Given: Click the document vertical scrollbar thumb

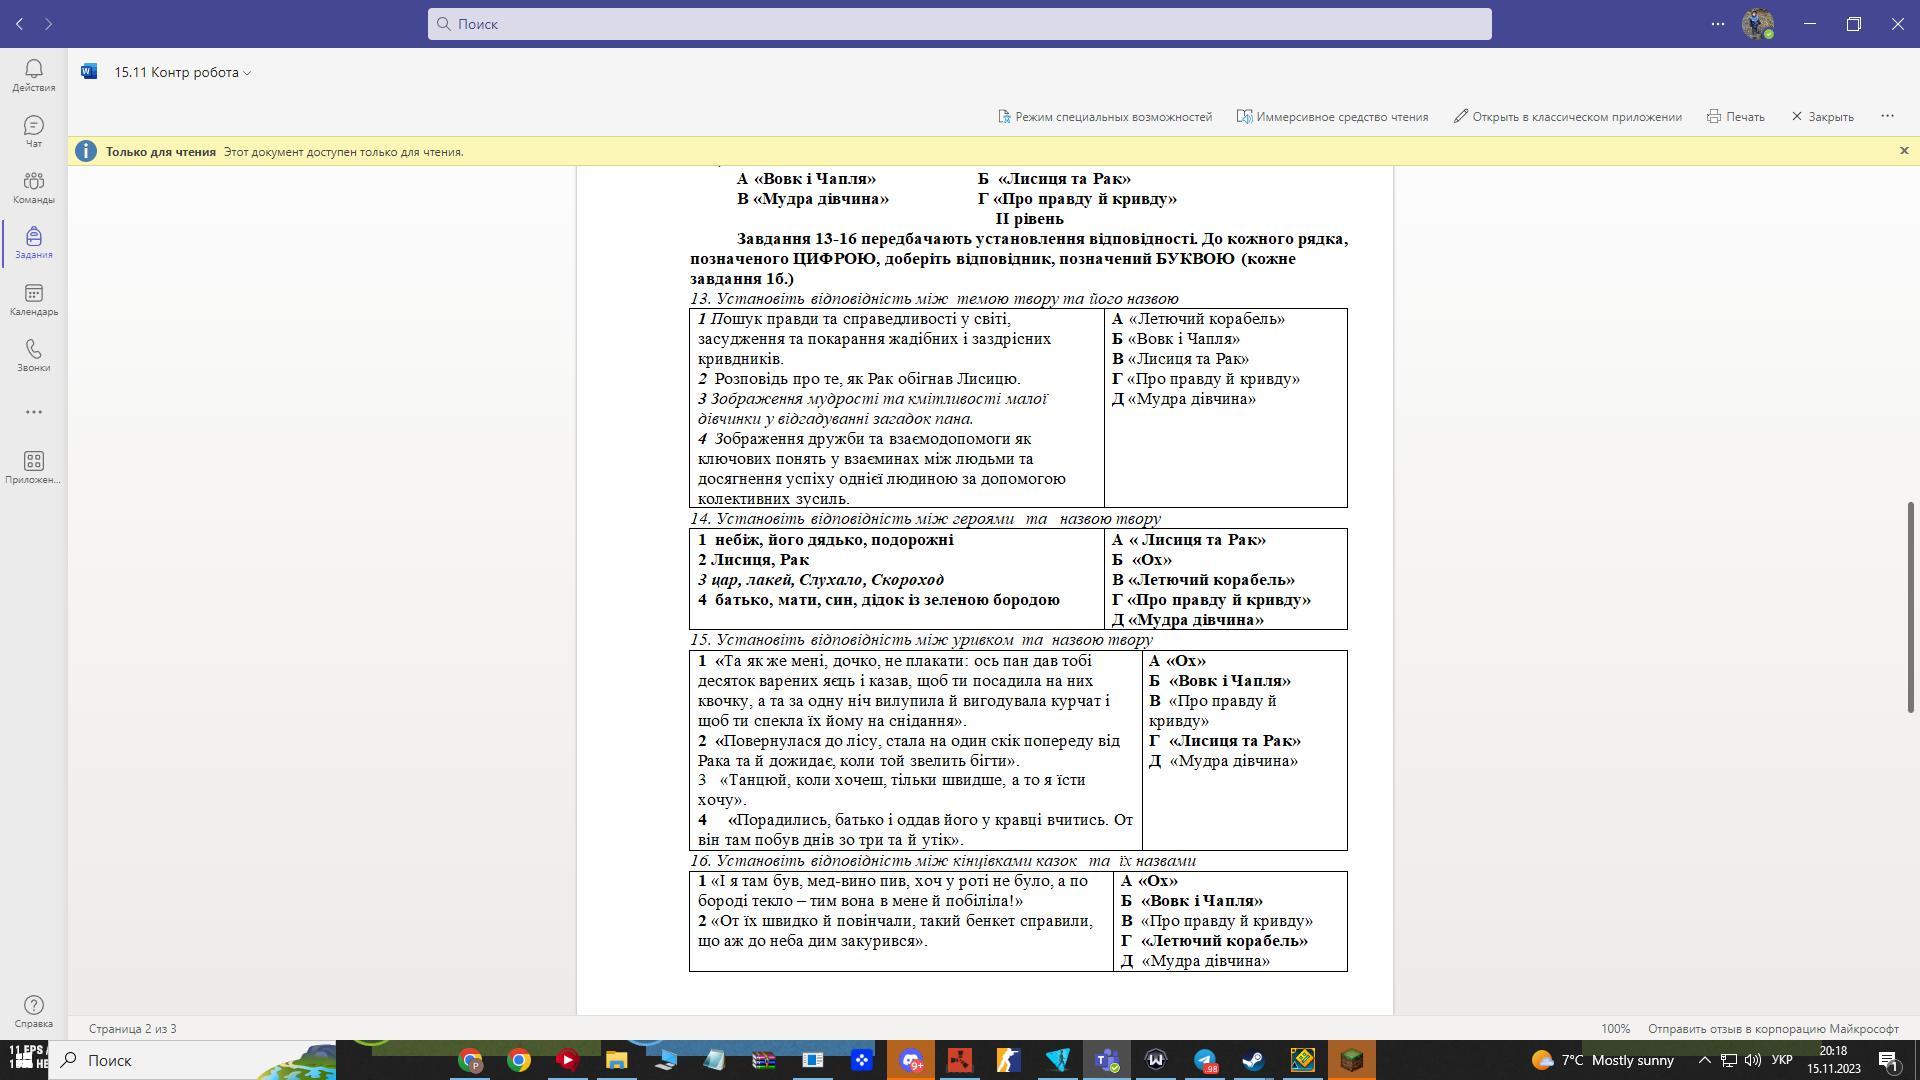Looking at the screenshot, I should click(x=1910, y=606).
